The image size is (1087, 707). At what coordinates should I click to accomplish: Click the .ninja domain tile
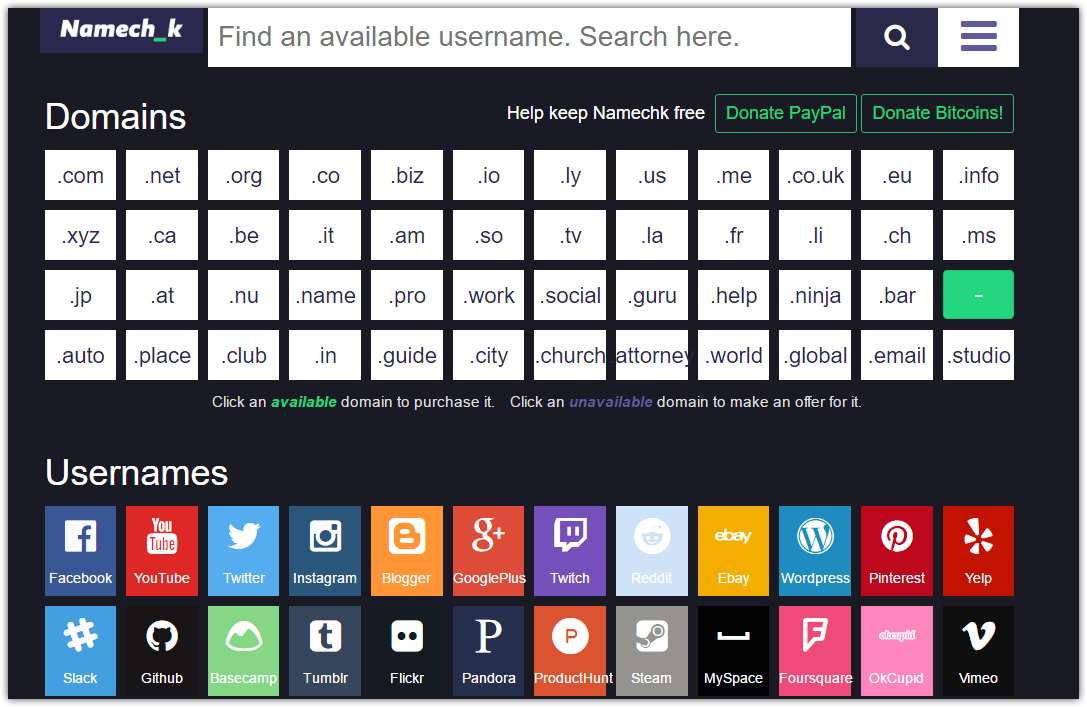tap(815, 295)
